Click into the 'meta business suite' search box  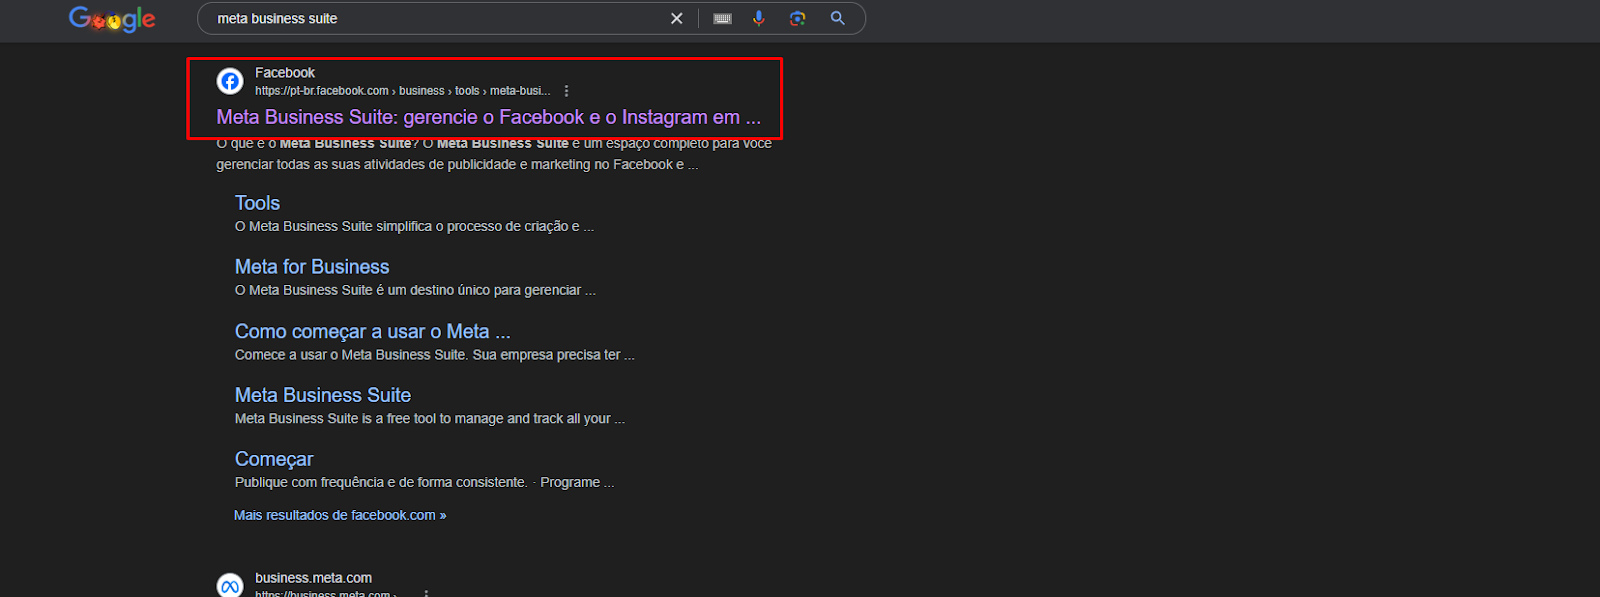pyautogui.click(x=430, y=19)
